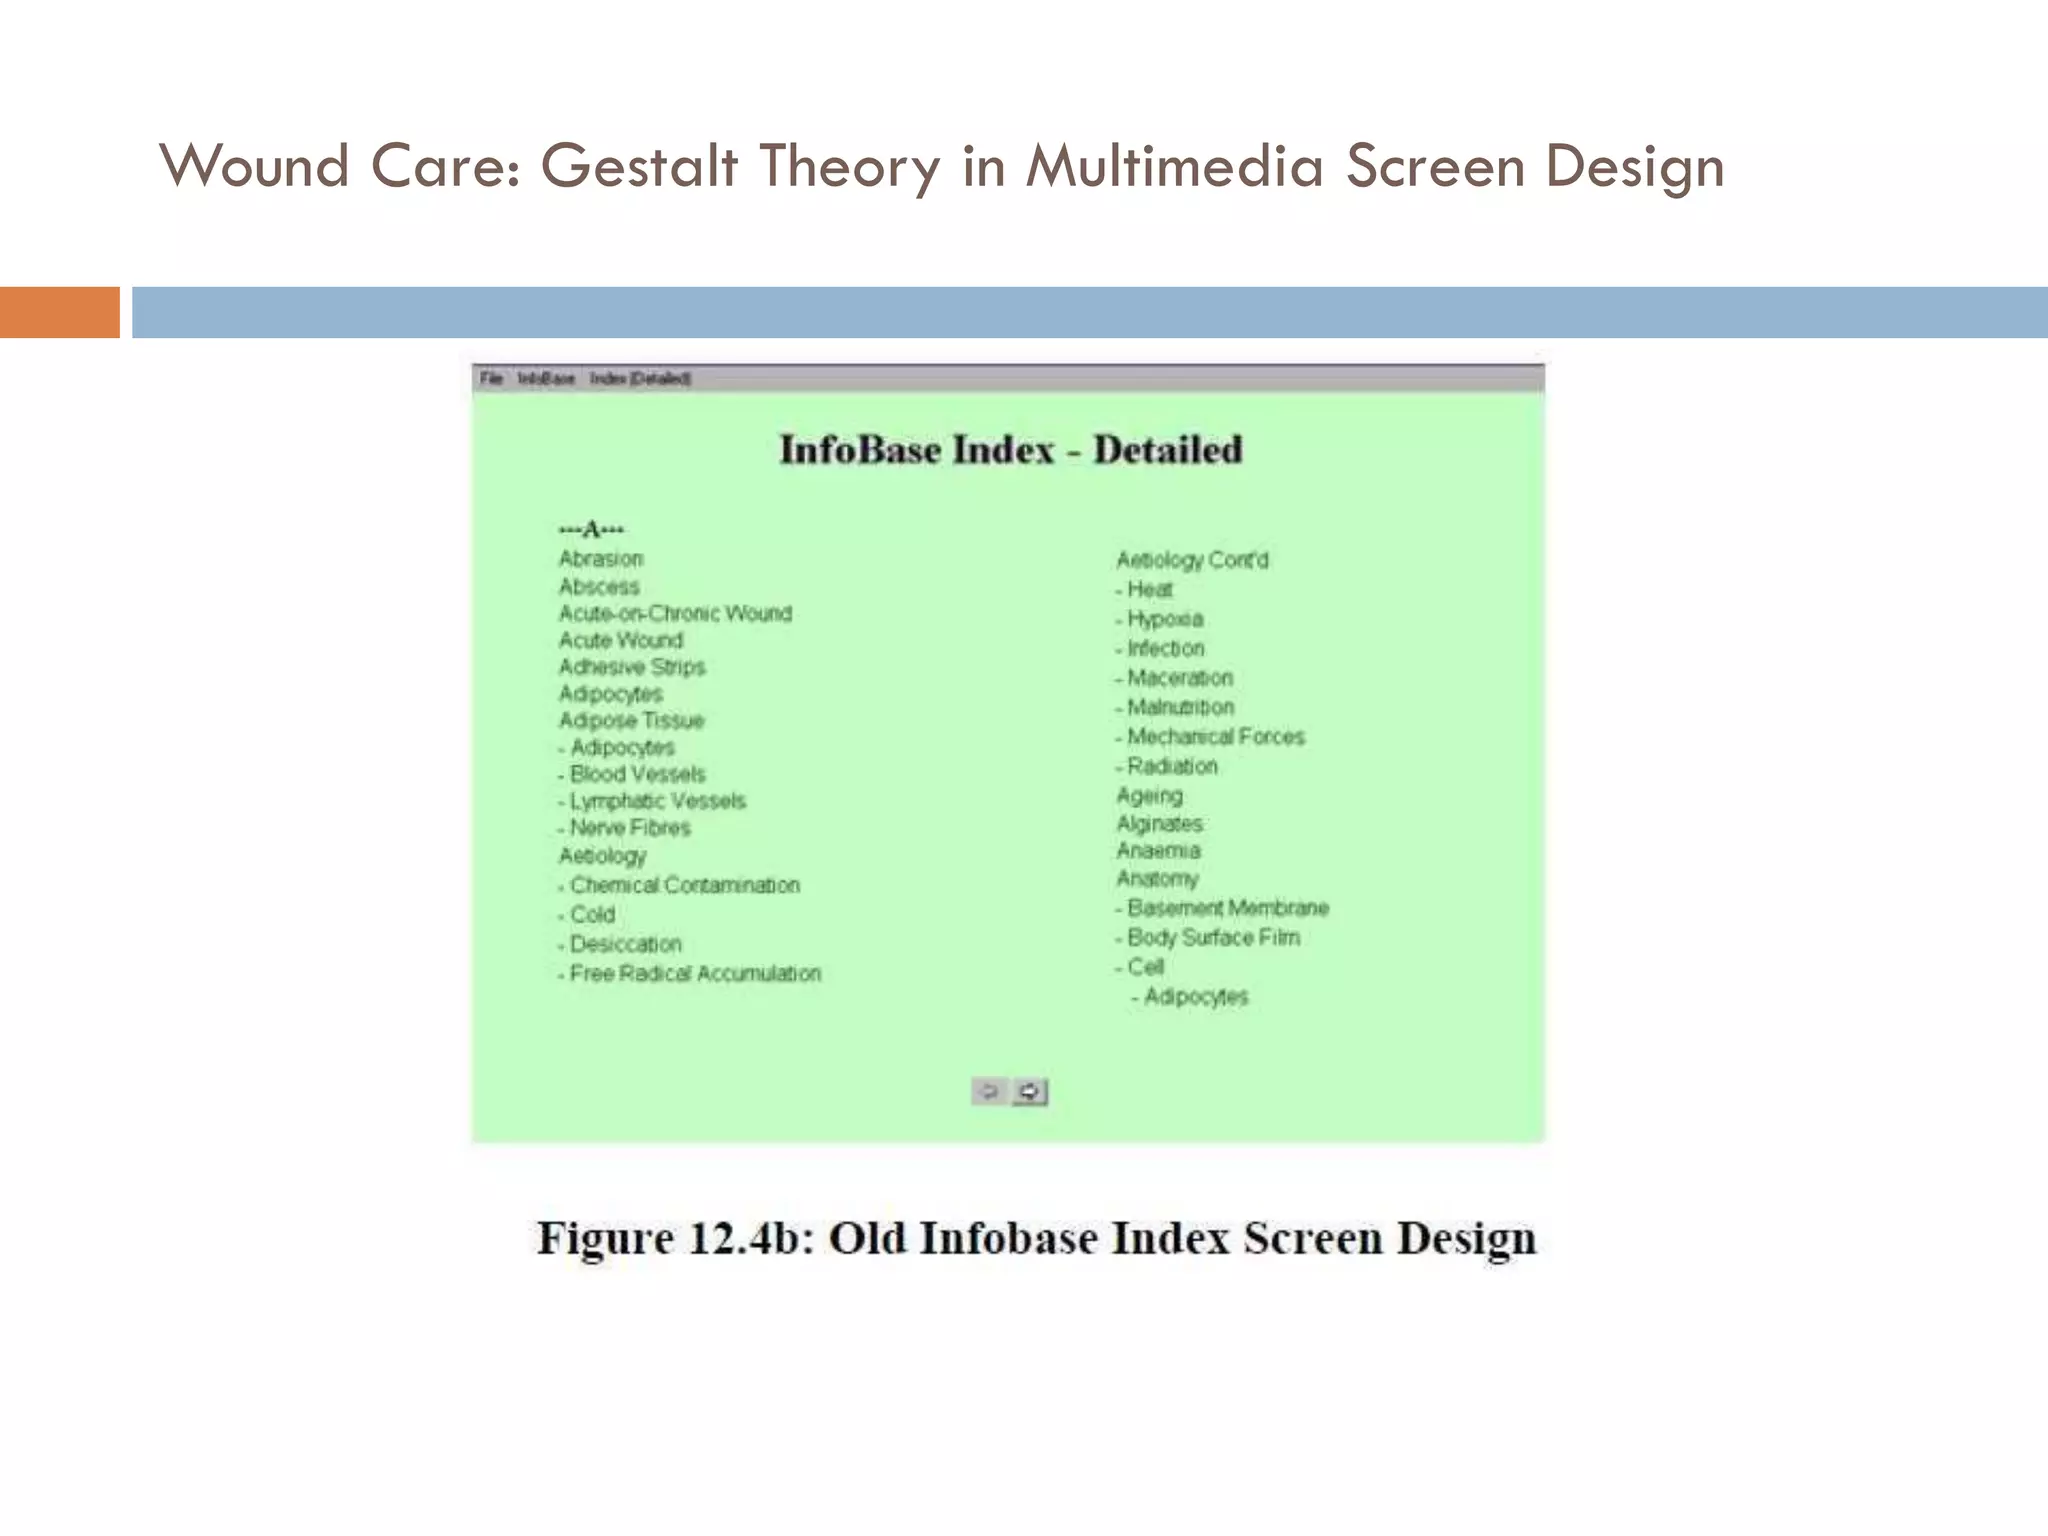2048x1536 pixels.
Task: Click the ---A--- section heading
Action: click(591, 529)
